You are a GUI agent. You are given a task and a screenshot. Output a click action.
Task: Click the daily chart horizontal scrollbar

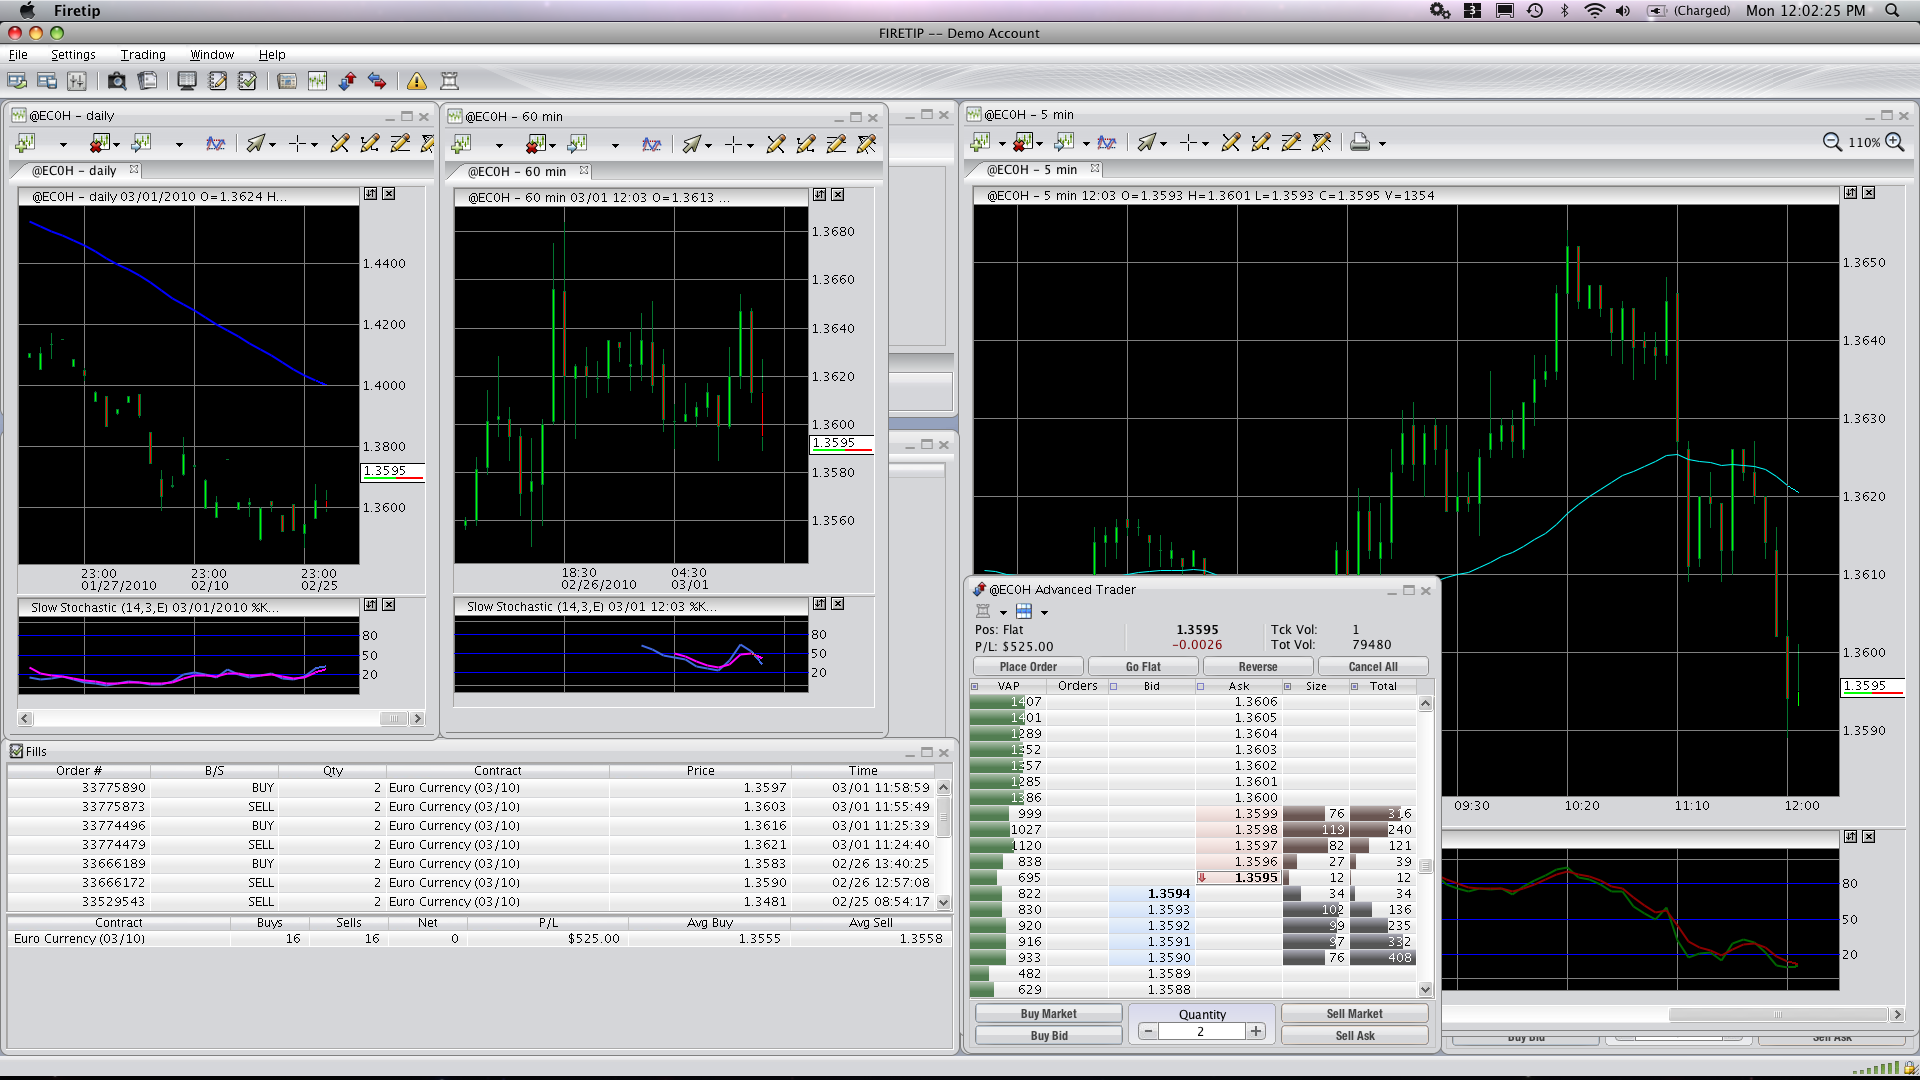coord(221,718)
